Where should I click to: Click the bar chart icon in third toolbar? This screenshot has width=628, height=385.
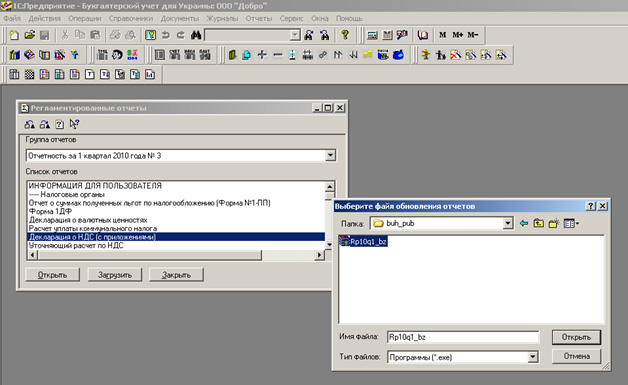(150, 74)
